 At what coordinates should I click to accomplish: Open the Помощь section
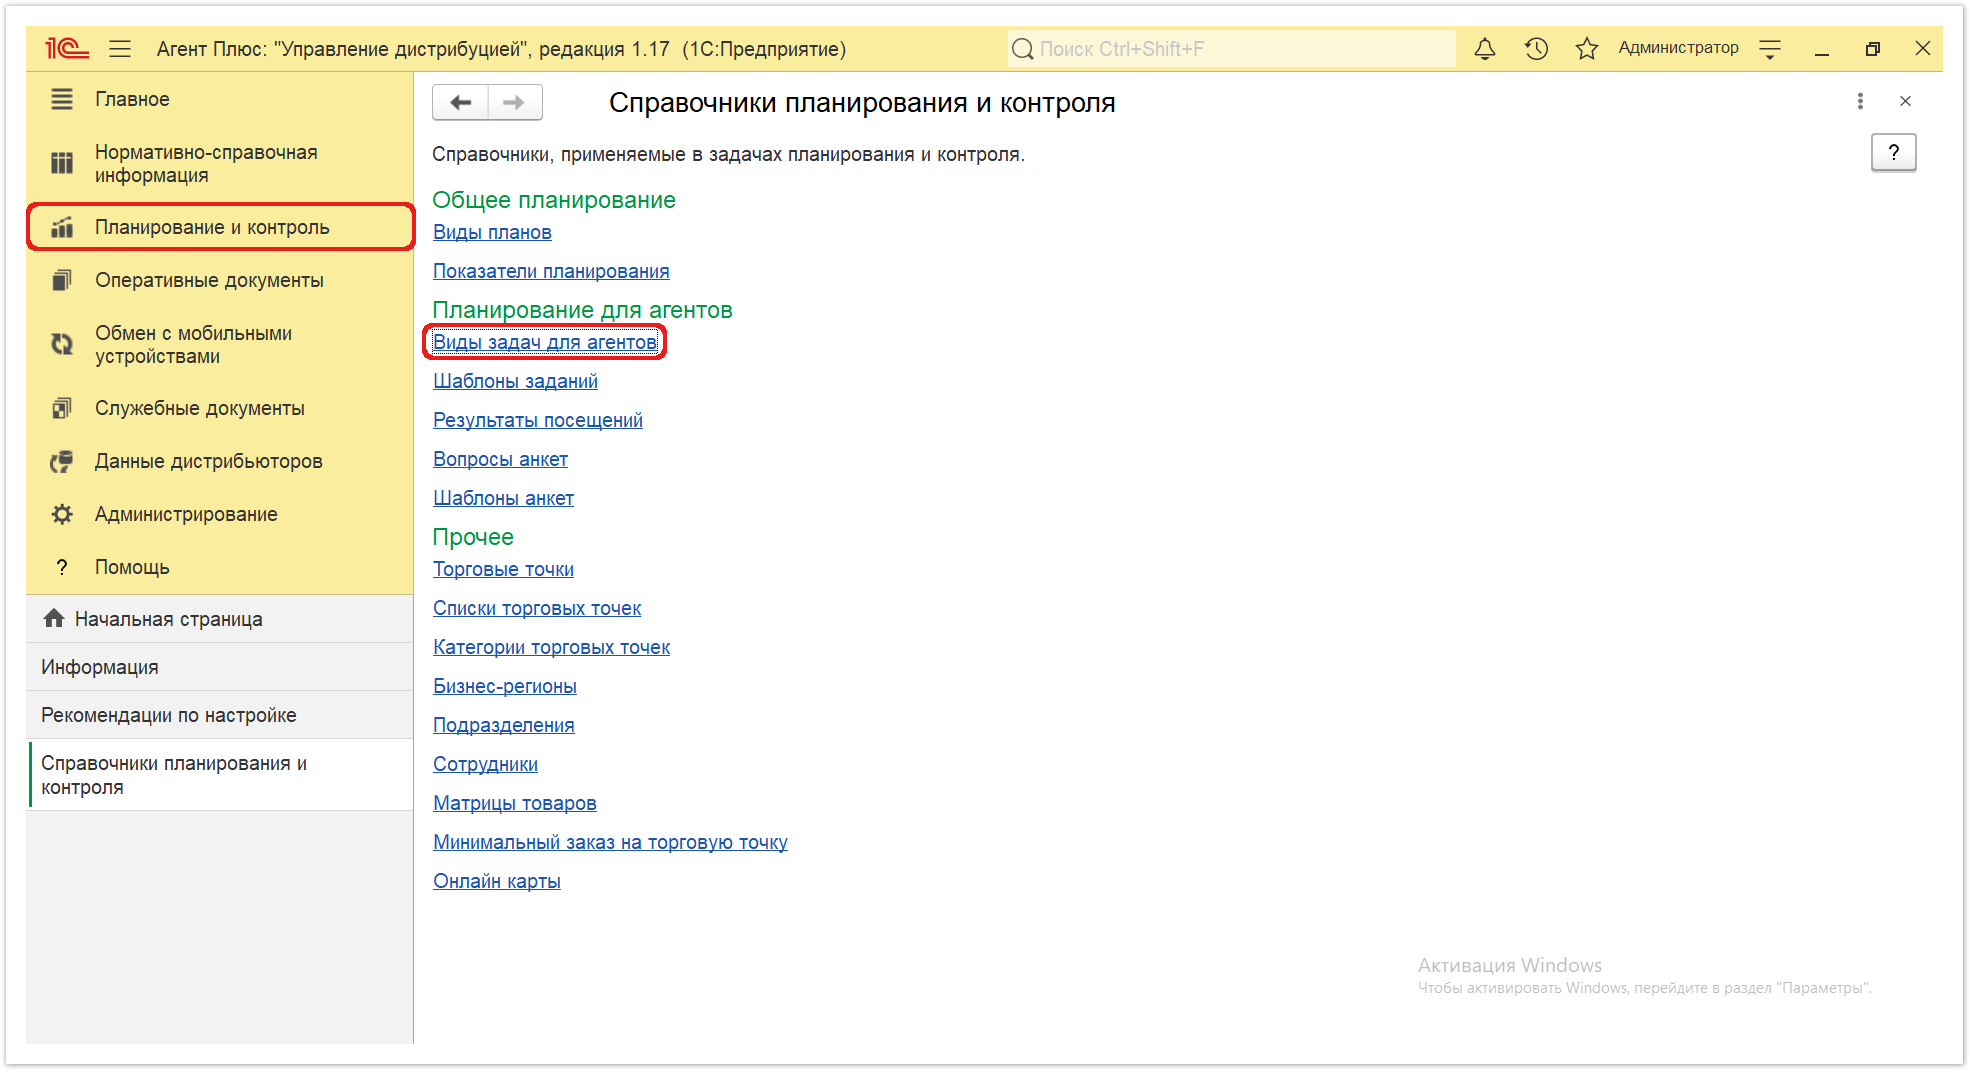(x=220, y=567)
